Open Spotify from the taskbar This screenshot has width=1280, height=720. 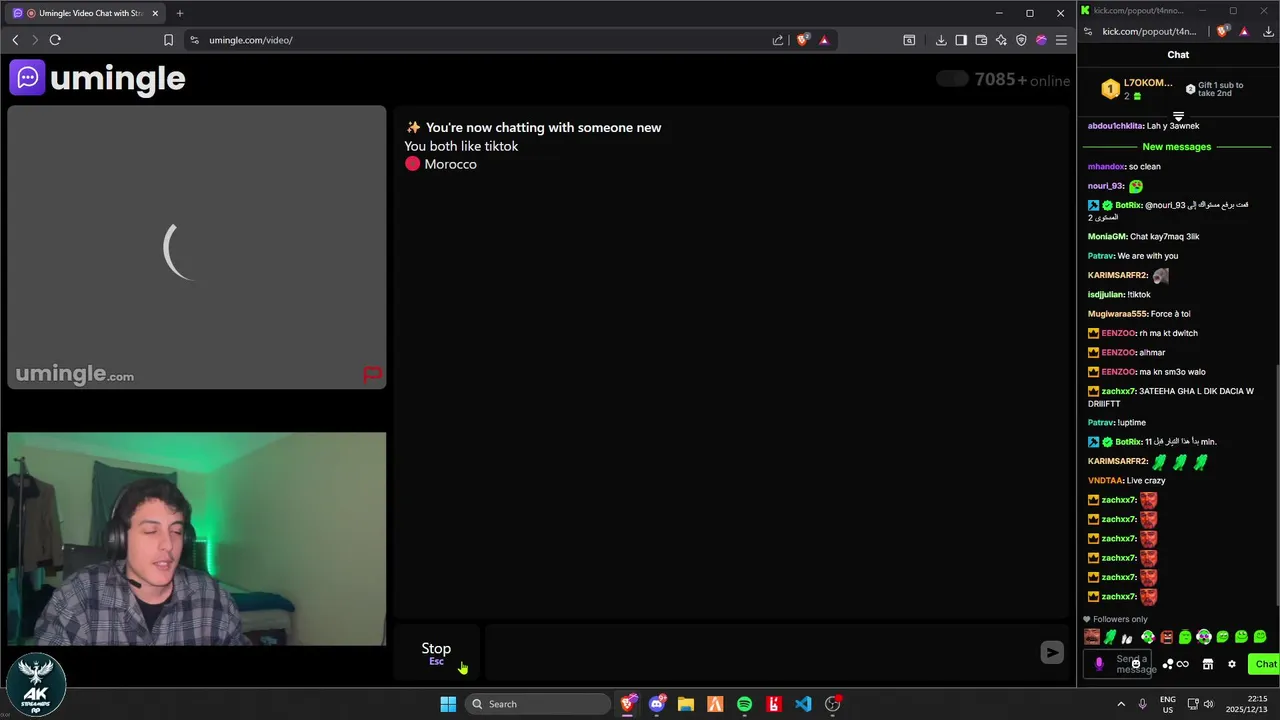click(744, 704)
